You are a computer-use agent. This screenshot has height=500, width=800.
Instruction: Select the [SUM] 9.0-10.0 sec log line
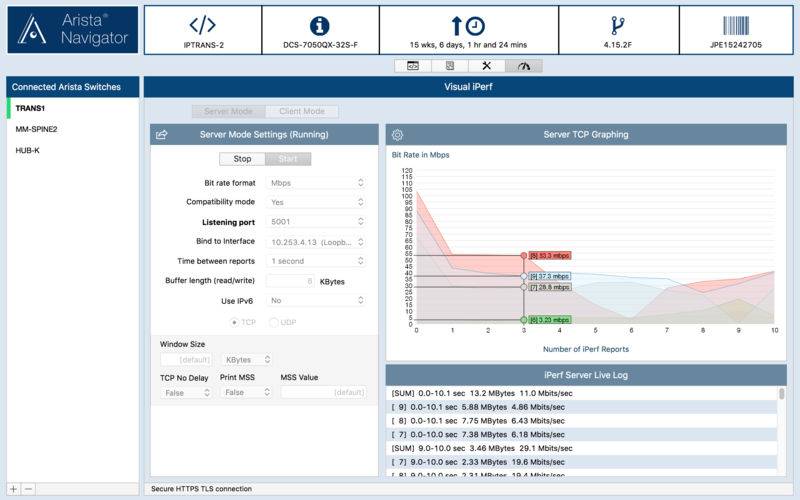coord(582,448)
